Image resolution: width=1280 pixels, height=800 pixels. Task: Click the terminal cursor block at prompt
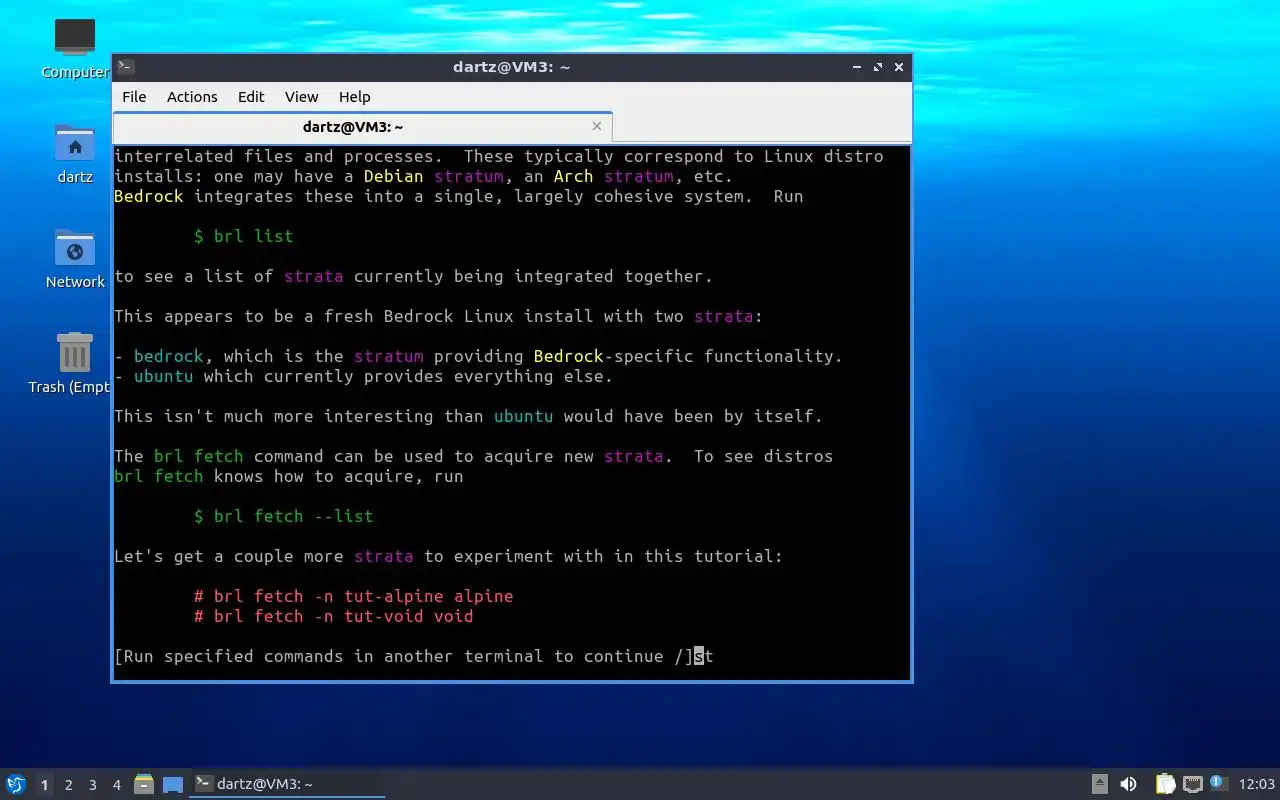(x=699, y=656)
